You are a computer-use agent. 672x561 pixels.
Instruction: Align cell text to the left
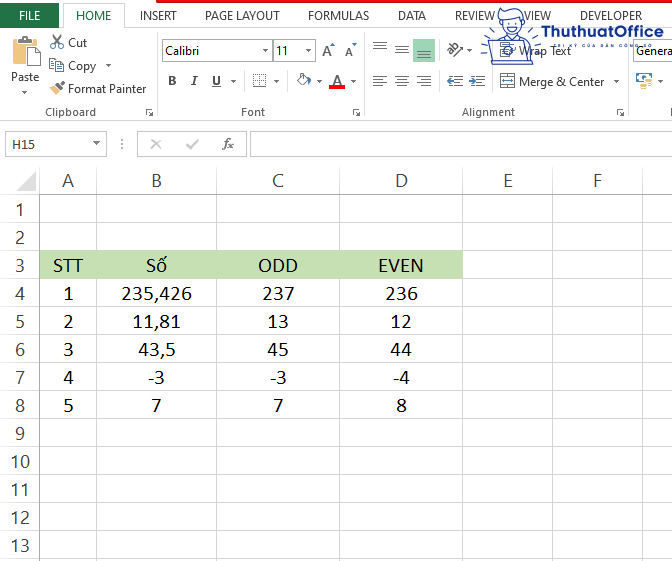point(380,81)
